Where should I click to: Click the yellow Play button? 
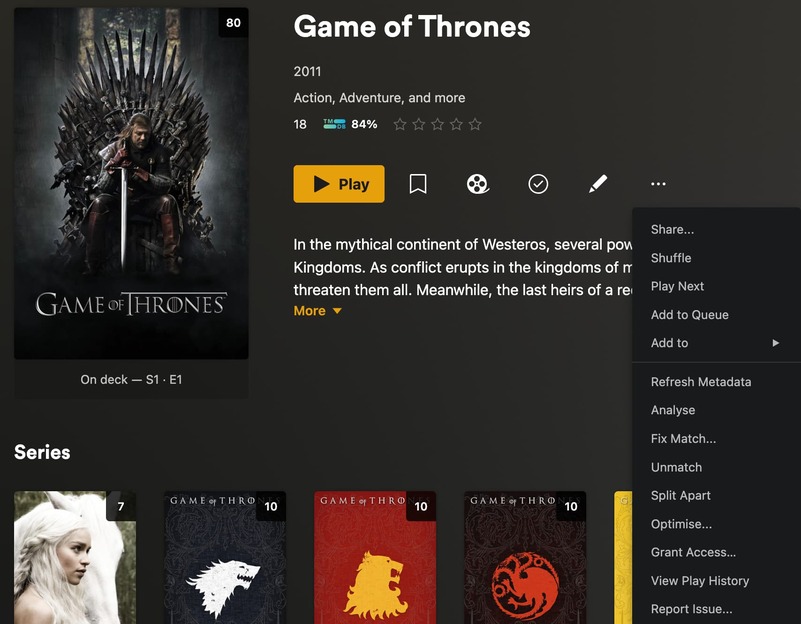point(339,184)
